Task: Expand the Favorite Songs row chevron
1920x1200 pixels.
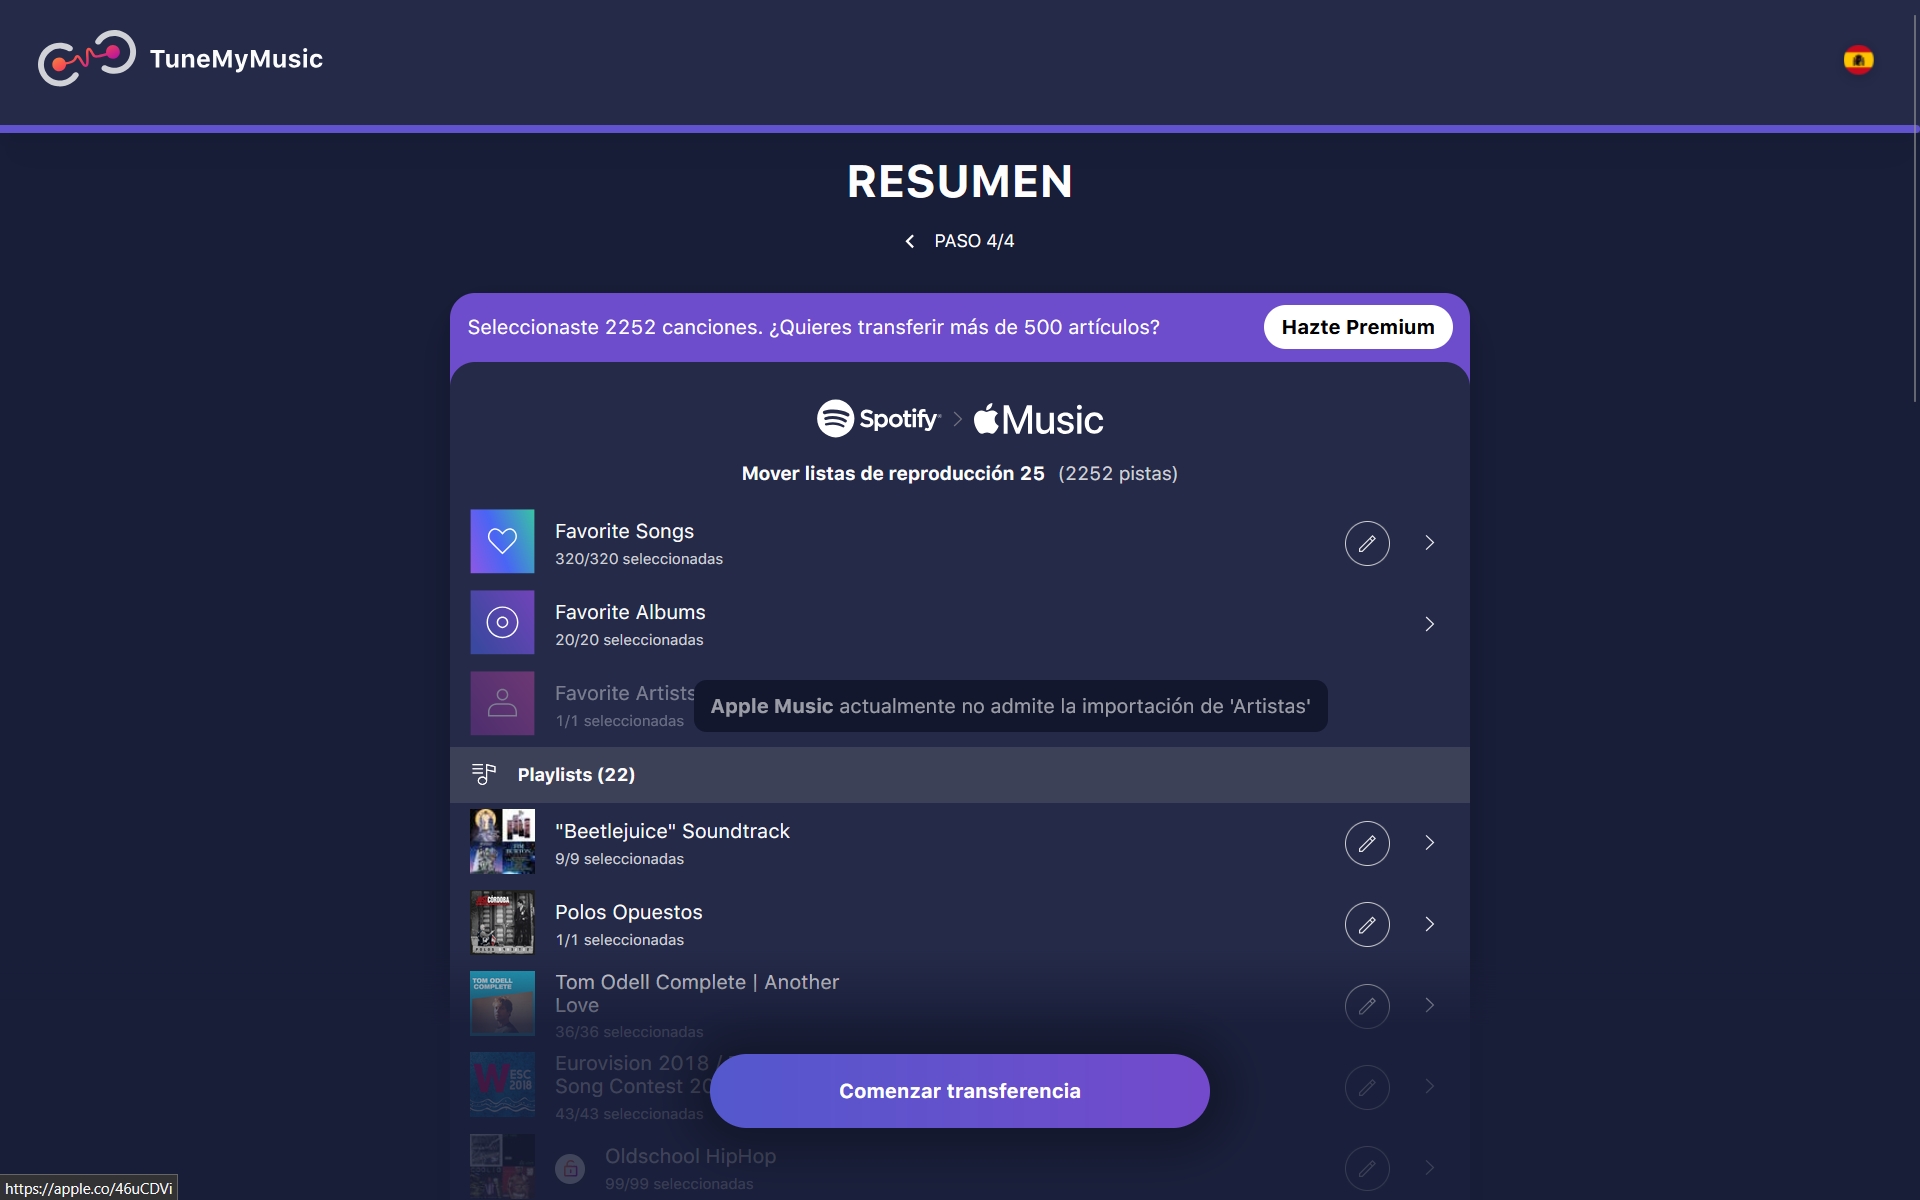Action: coord(1430,543)
